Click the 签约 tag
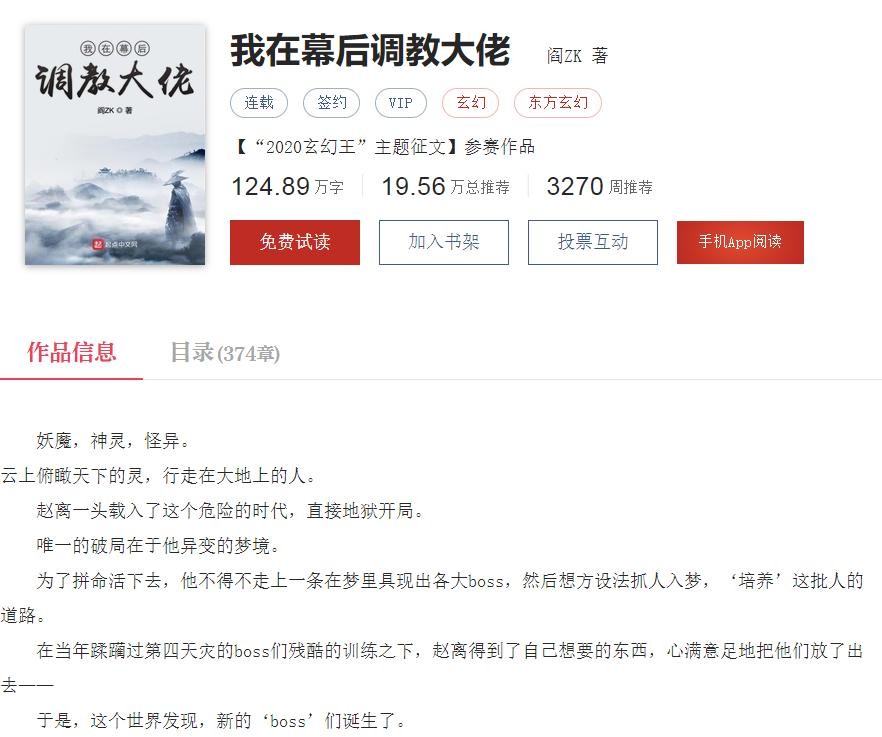The width and height of the screenshot is (882, 737). [331, 103]
